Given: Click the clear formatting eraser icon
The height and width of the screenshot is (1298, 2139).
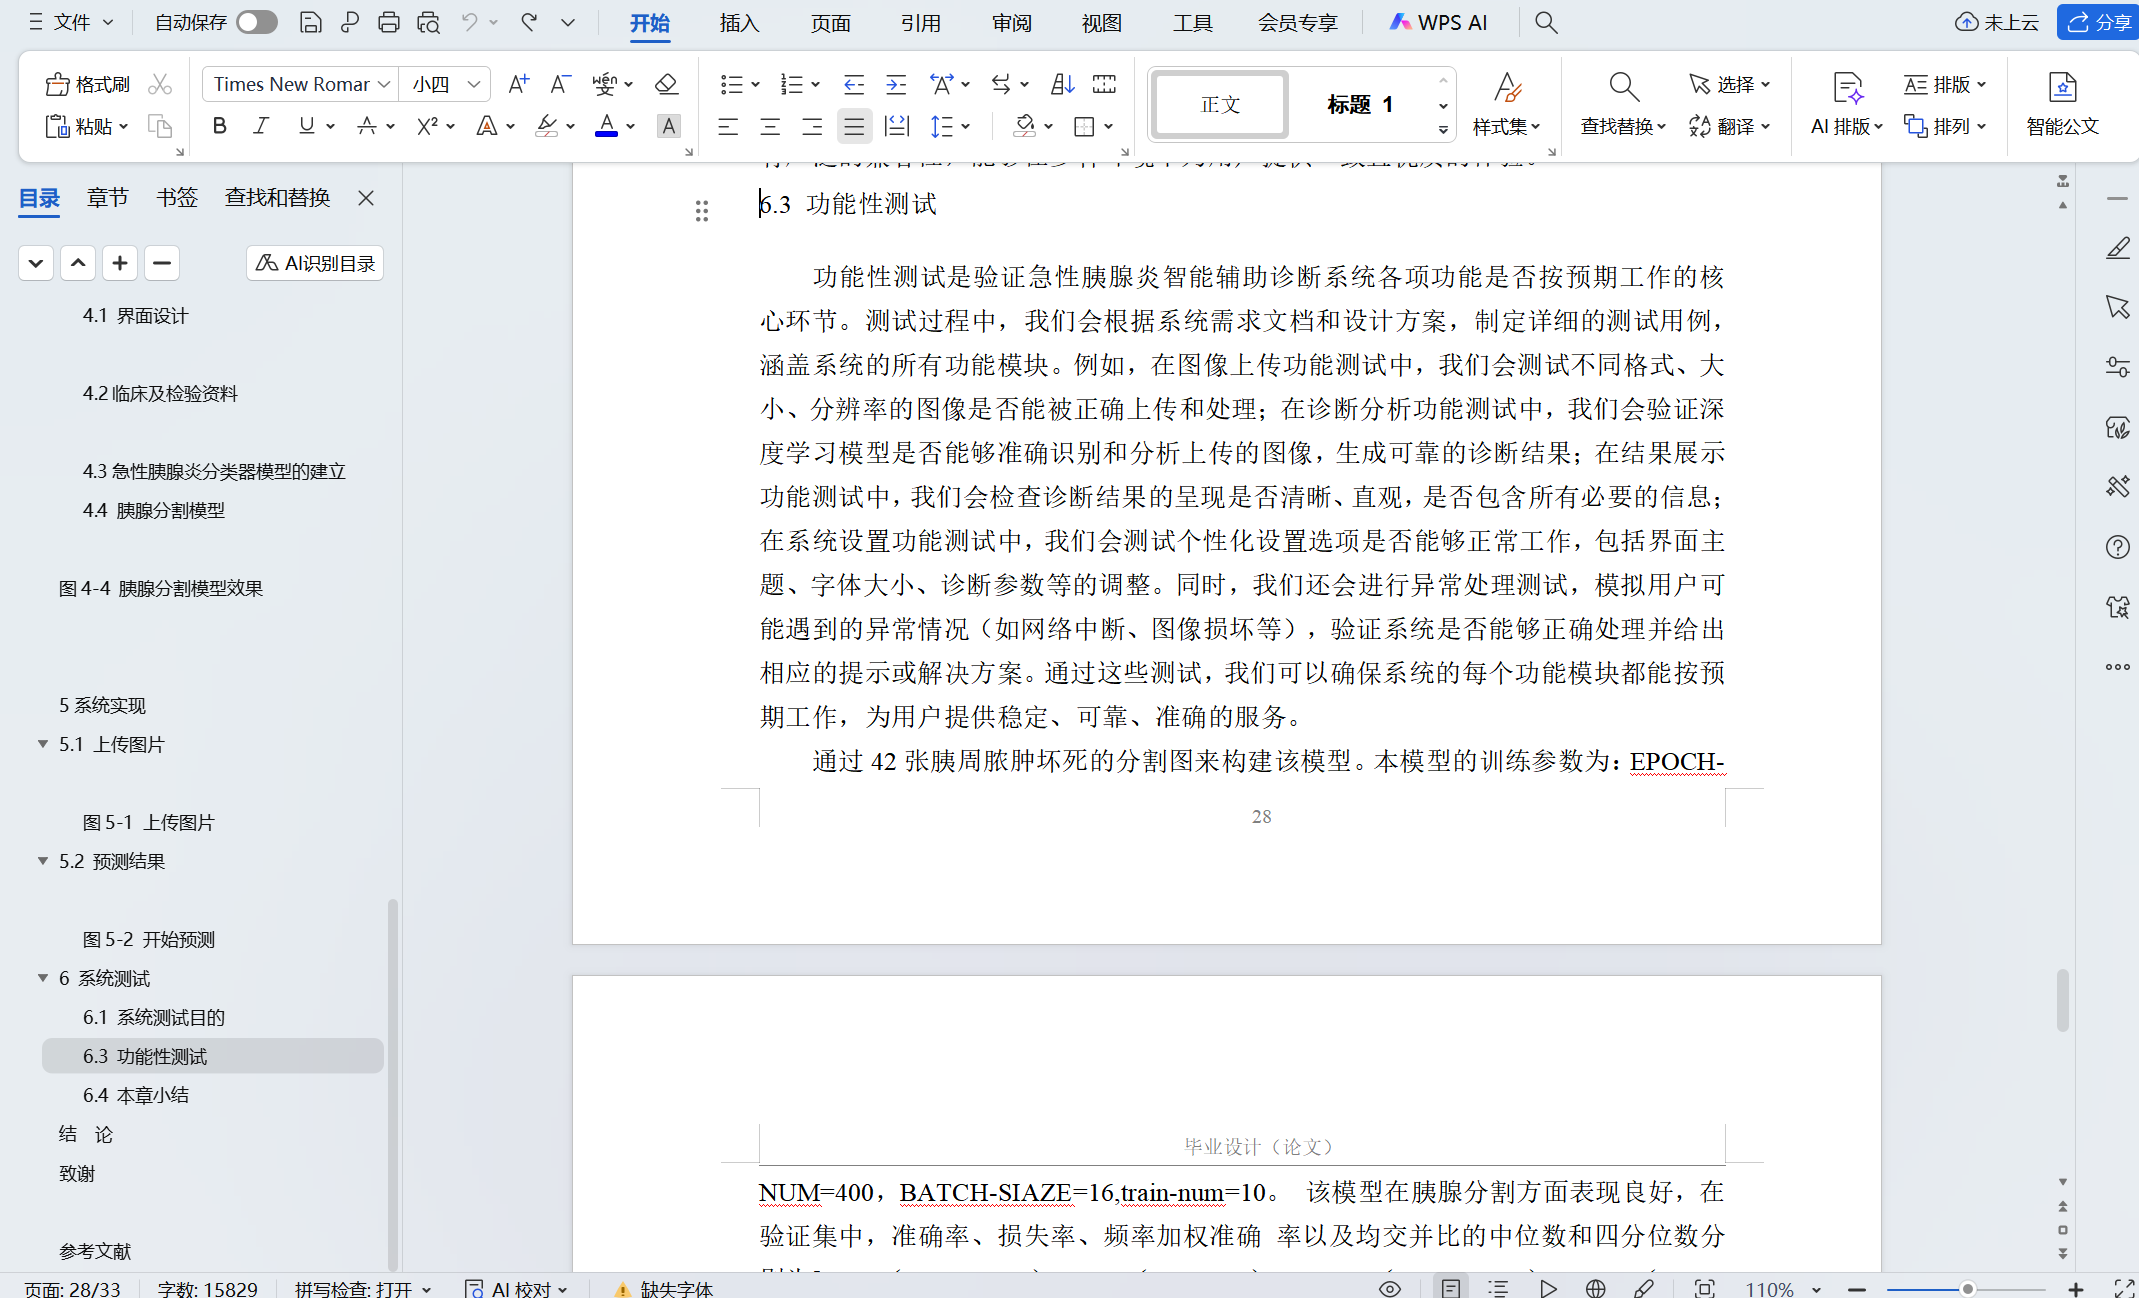Looking at the screenshot, I should tap(666, 84).
